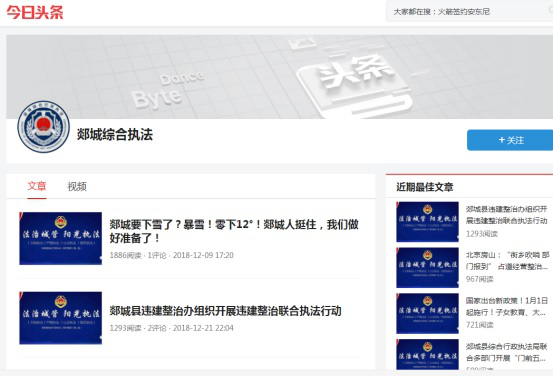Open article 郯城要下雪了？暴雪！零下12°
Viewport: 553px width, 377px height.
234,231
